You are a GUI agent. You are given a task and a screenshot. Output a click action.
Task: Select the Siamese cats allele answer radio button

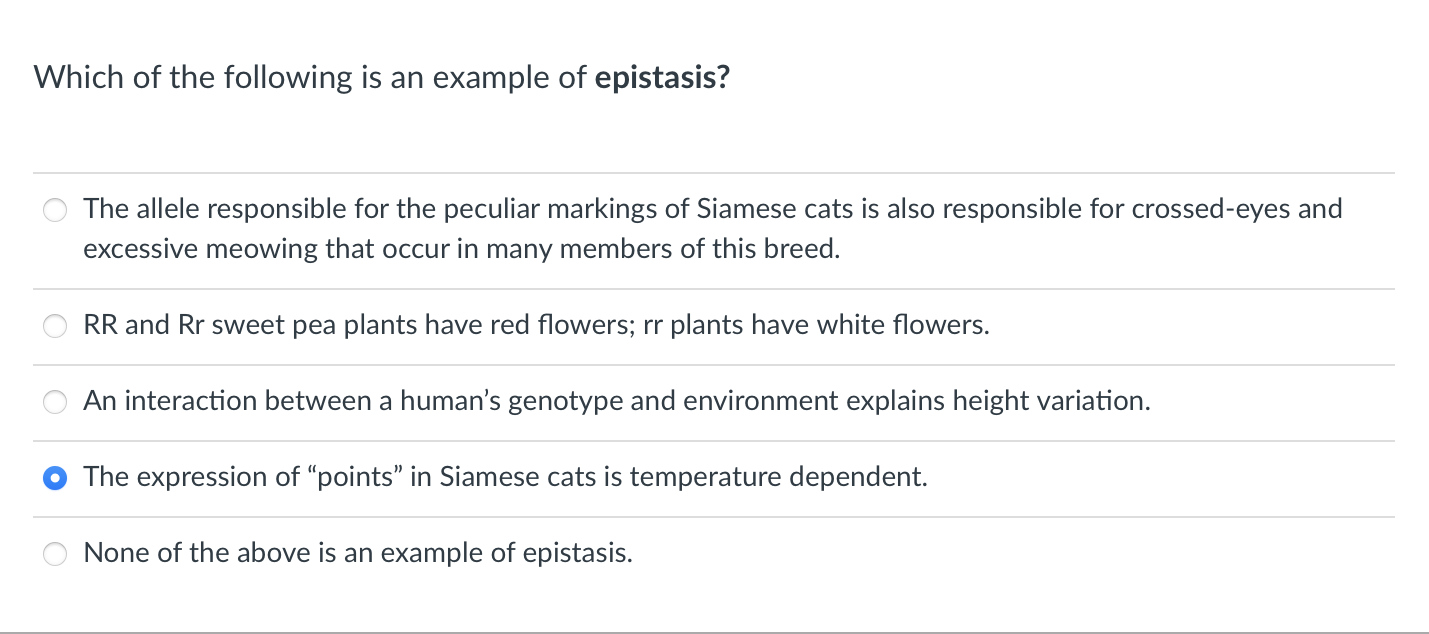(x=55, y=210)
